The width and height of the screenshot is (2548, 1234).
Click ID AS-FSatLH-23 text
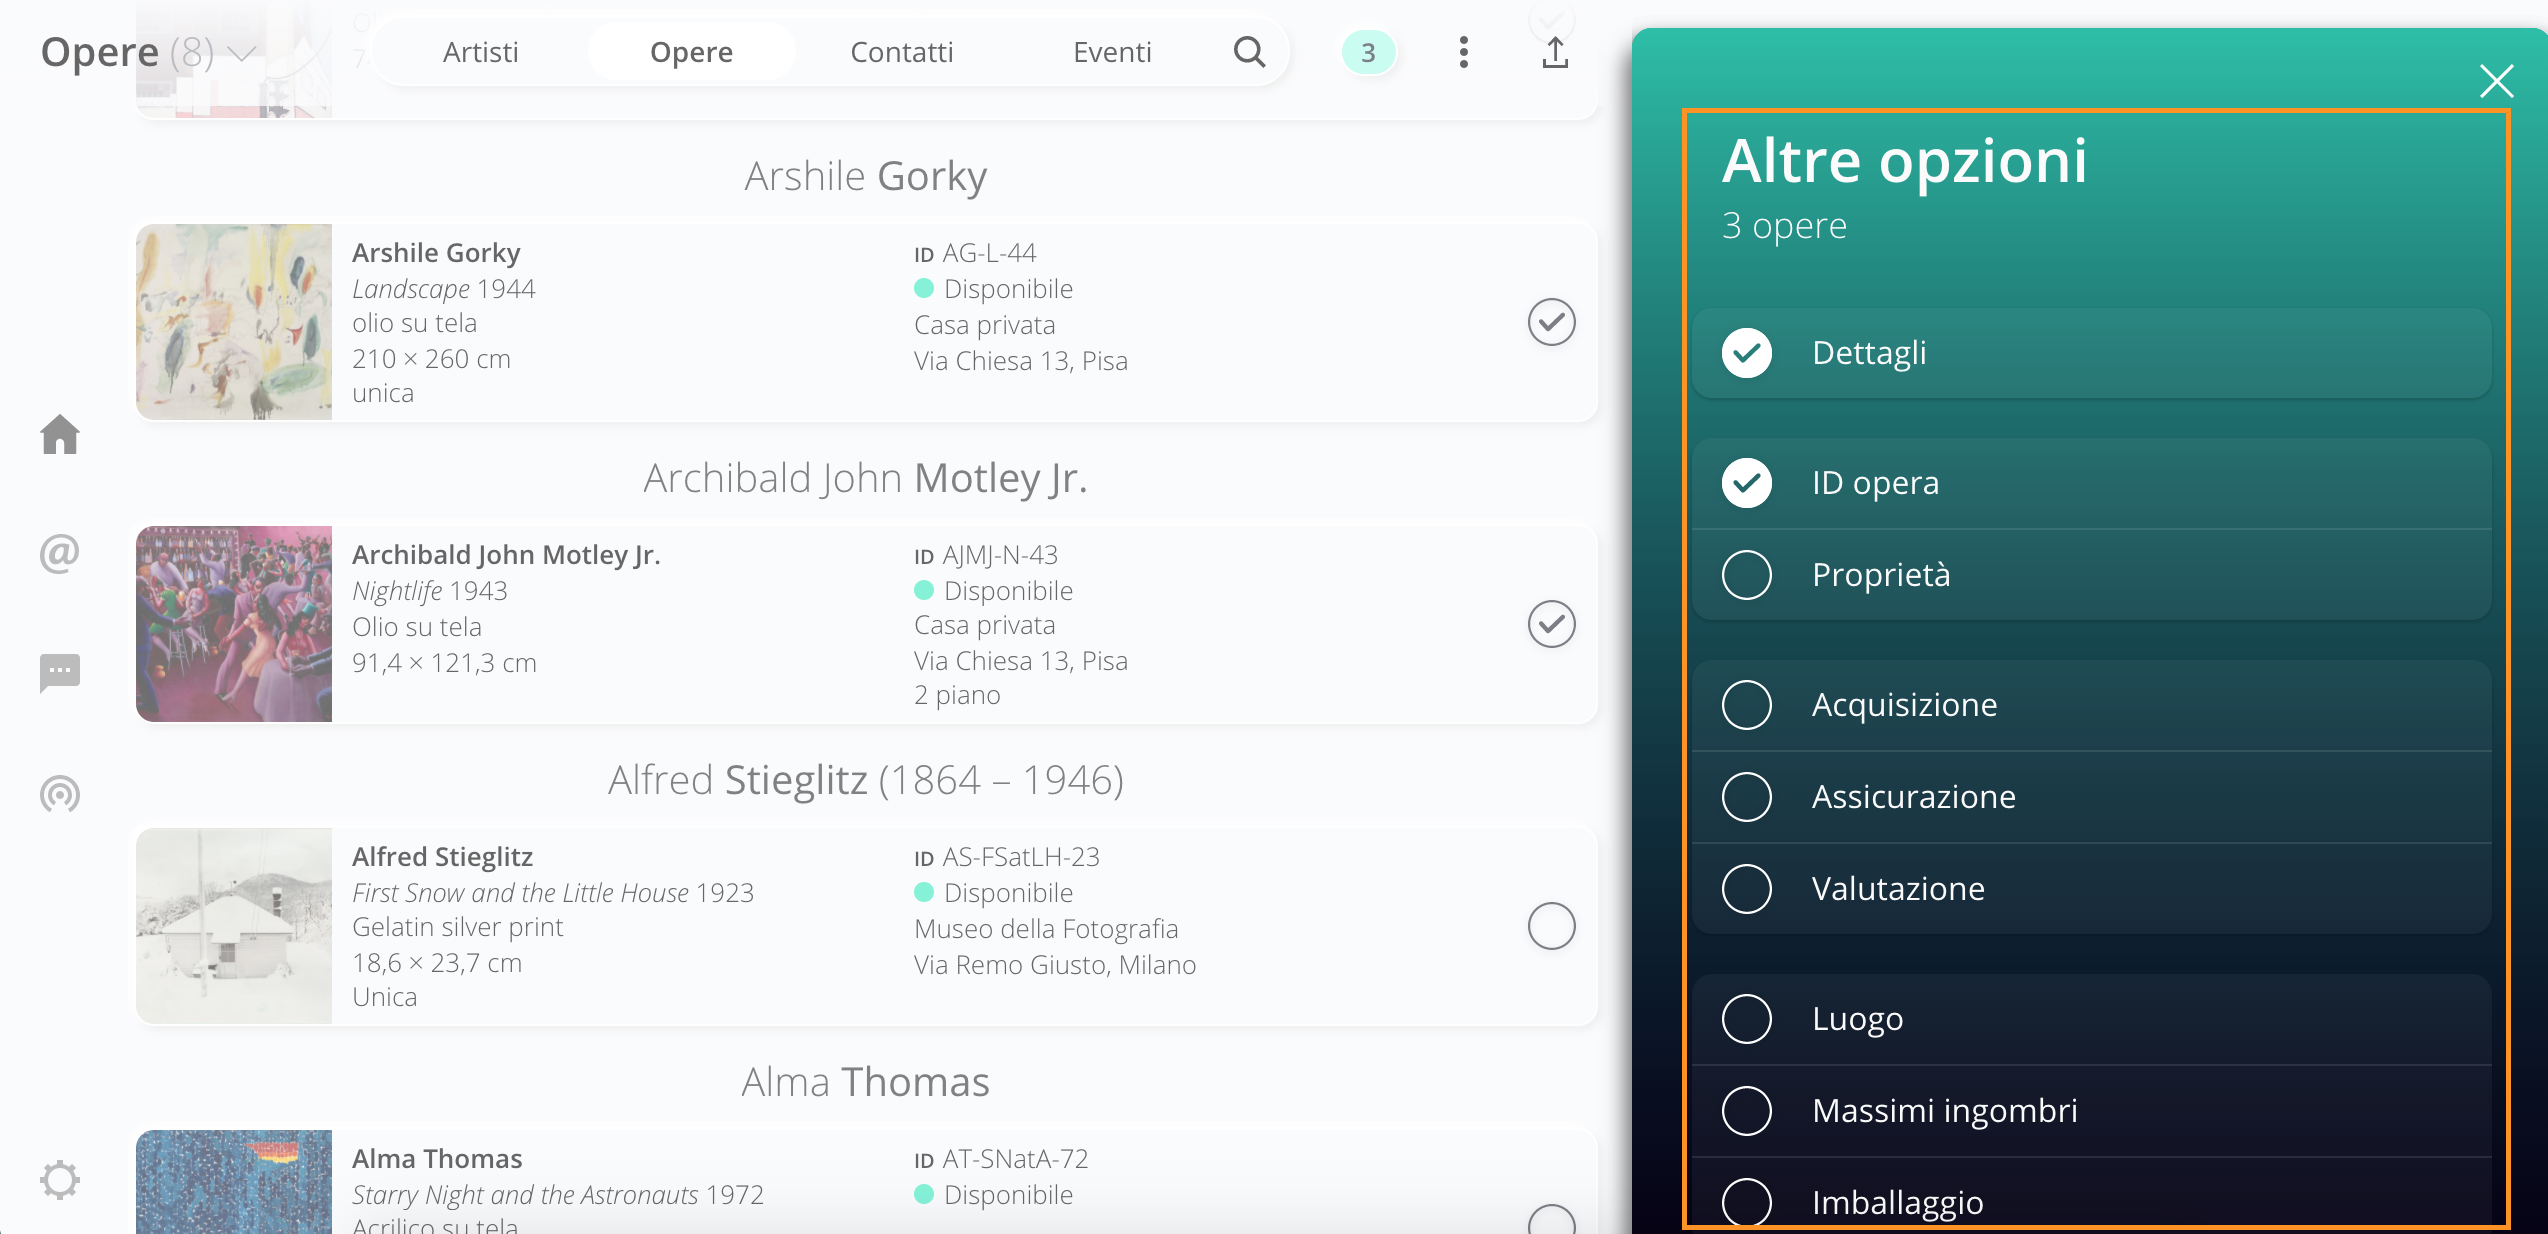tap(1007, 857)
